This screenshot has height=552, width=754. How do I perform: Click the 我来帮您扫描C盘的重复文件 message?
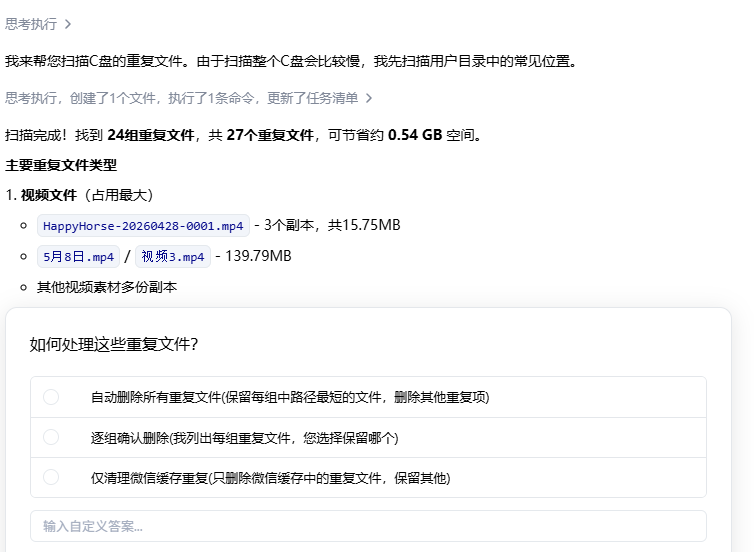pyautogui.click(x=291, y=61)
